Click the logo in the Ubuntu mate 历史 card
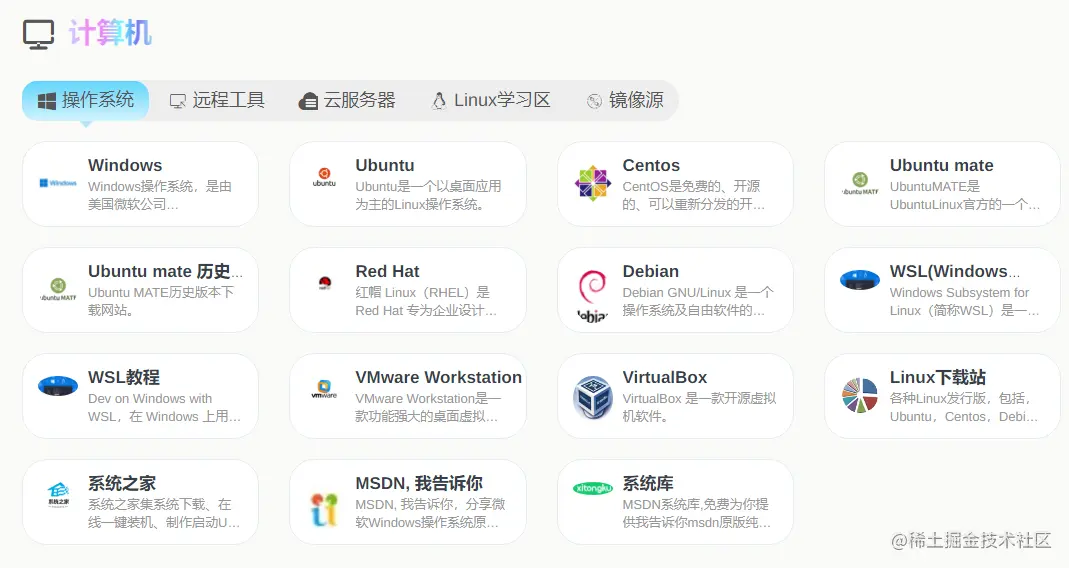1069x568 pixels. [x=58, y=289]
